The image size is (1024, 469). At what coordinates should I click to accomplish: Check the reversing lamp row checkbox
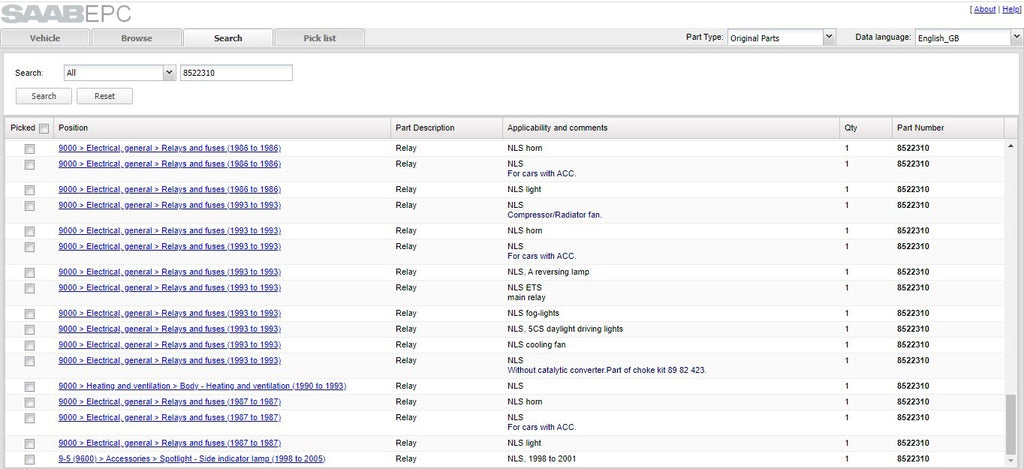[29, 272]
